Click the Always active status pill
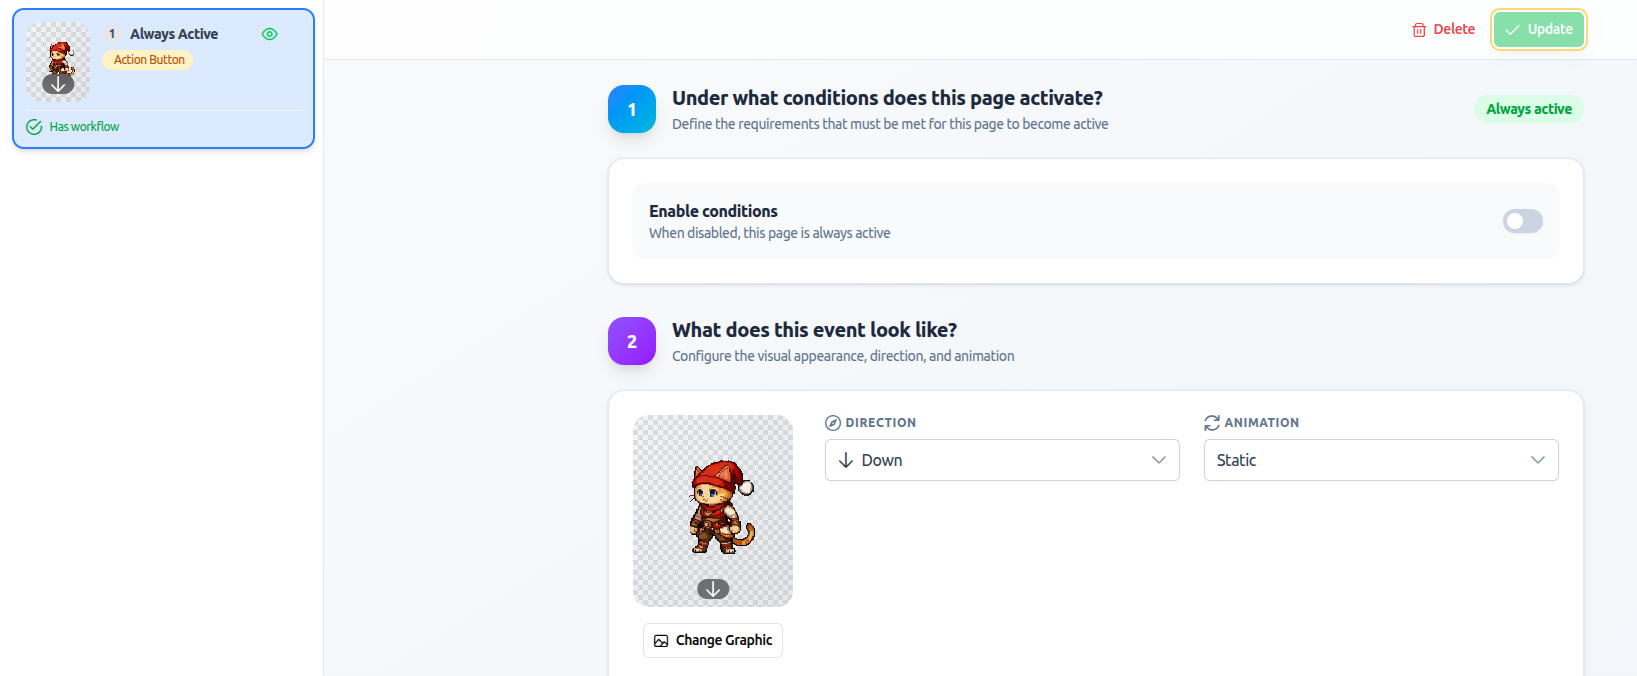Viewport: 1637px width, 676px height. (x=1528, y=109)
